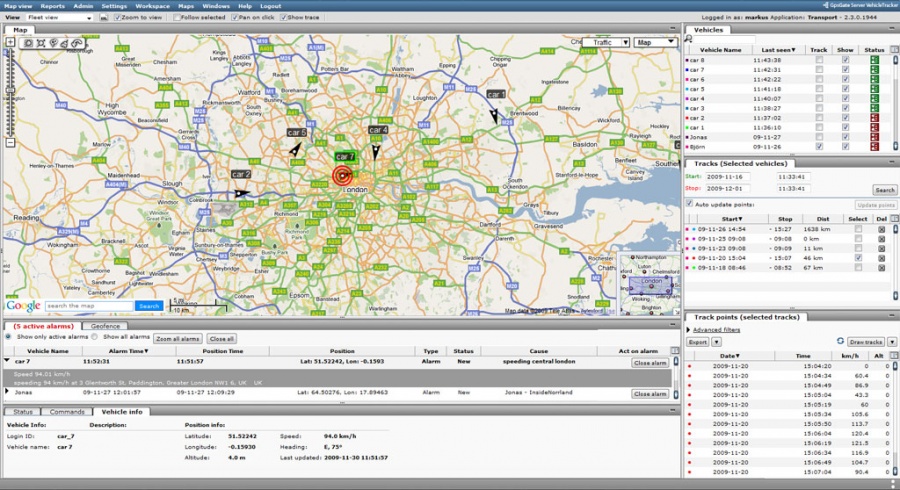Click the red status icon for Björn

874,147
